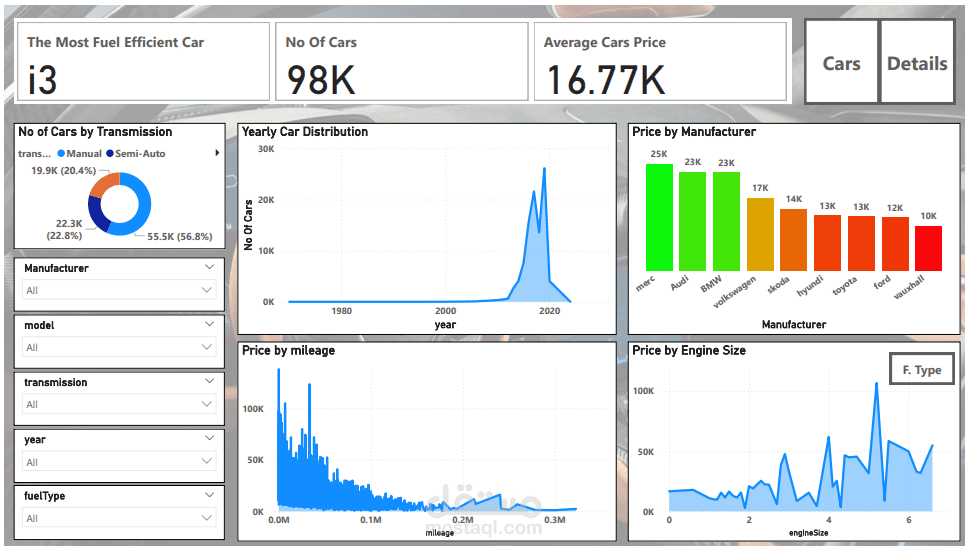This screenshot has height=549, width=969.
Task: Open the transmission All dropdown
Action: 119,404
